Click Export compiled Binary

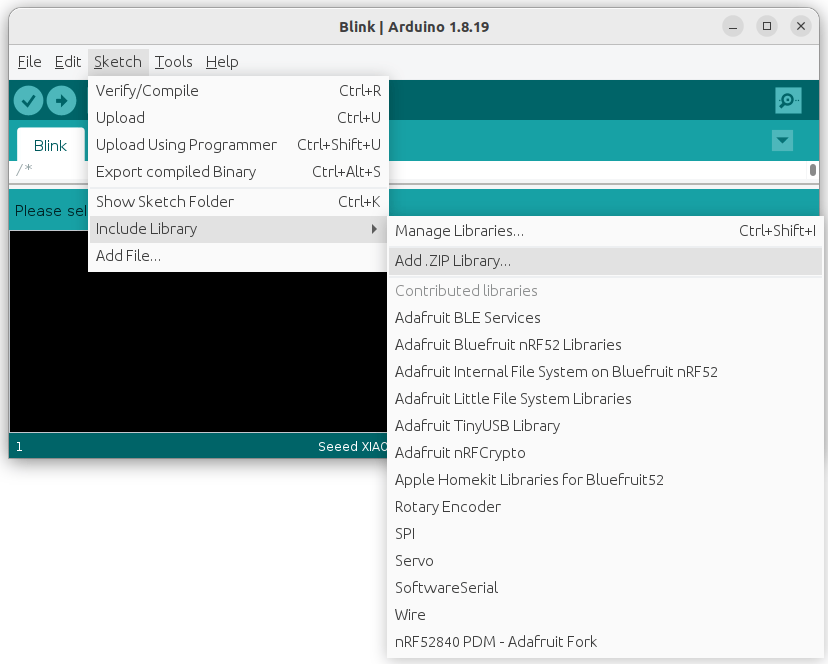pos(176,172)
